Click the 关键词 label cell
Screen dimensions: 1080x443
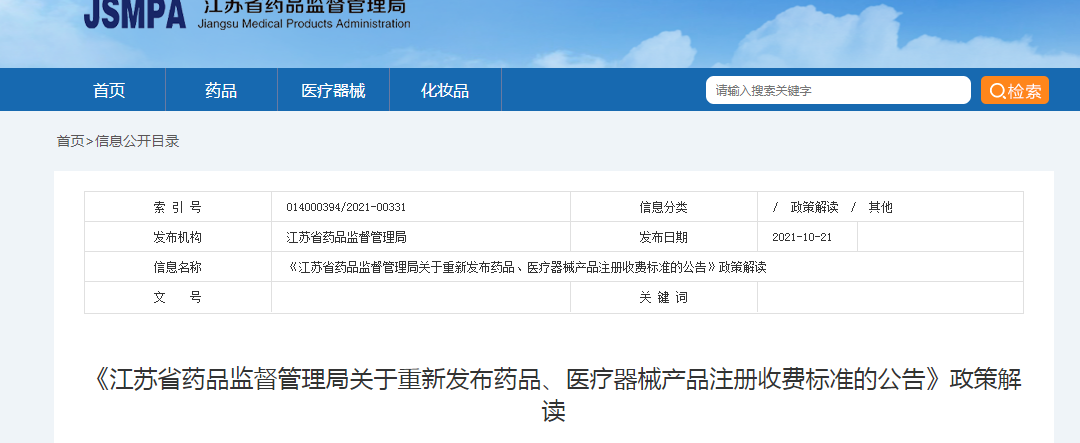click(x=663, y=298)
